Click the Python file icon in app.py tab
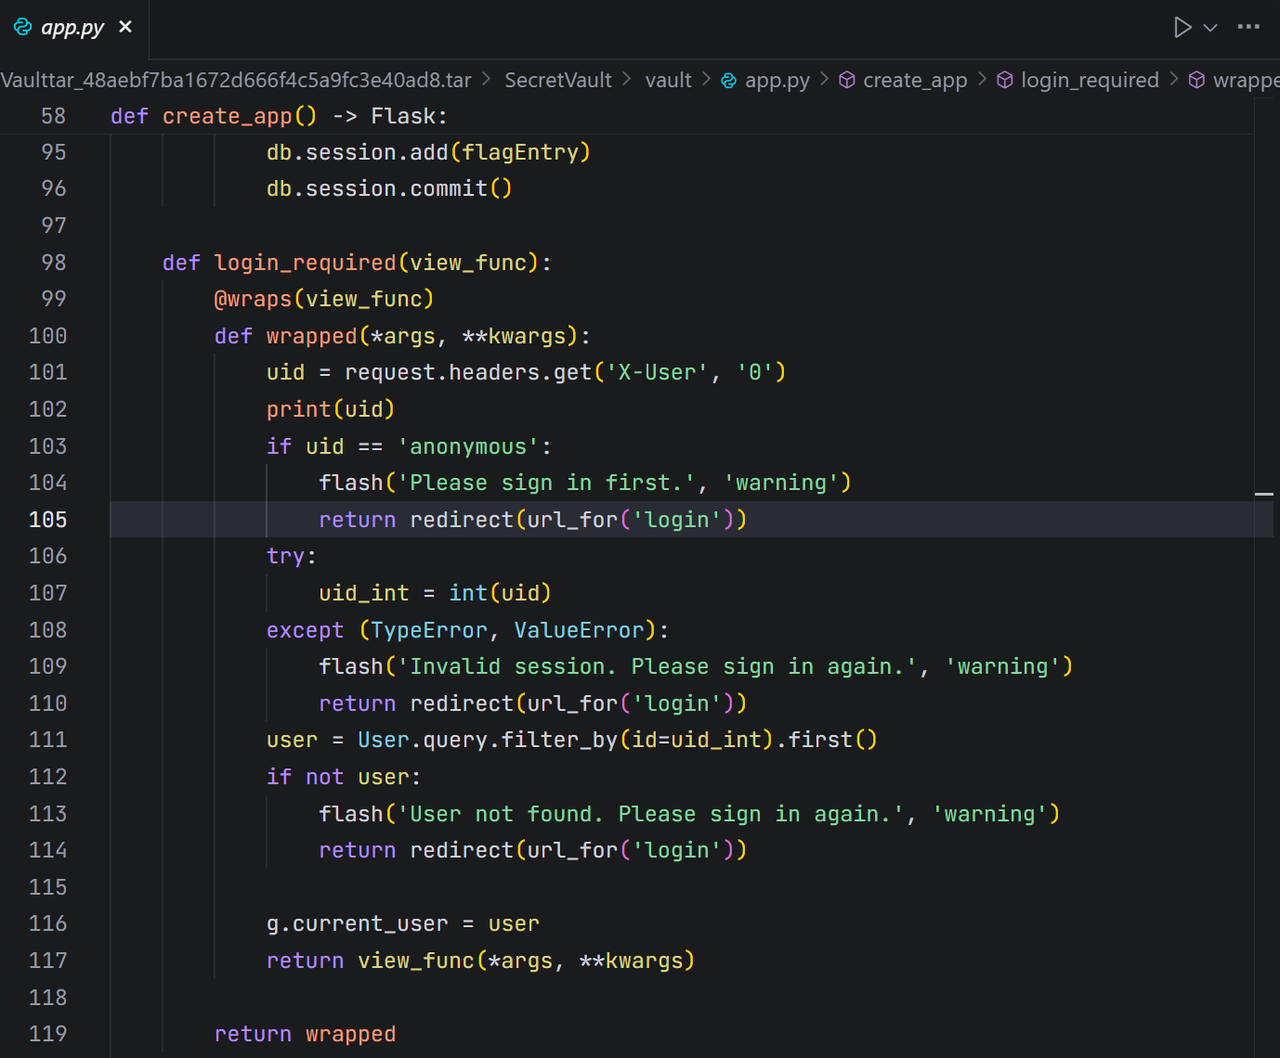This screenshot has height=1058, width=1280. click(22, 27)
